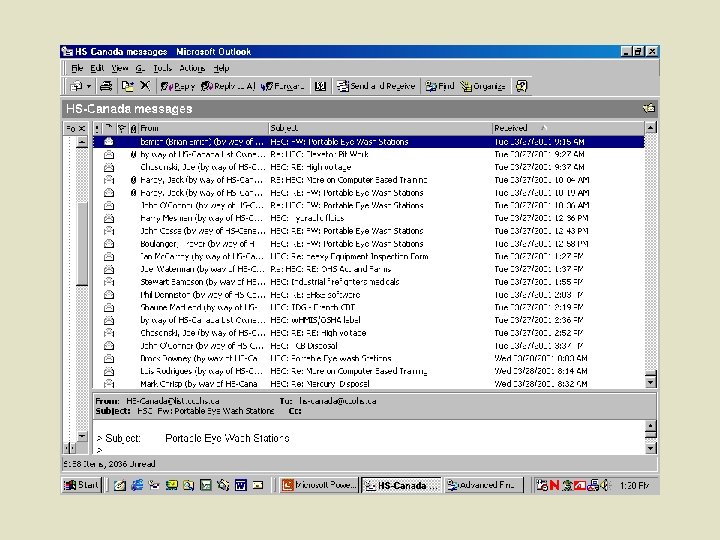Open the File menu
This screenshot has height=540, width=720.
pyautogui.click(x=77, y=68)
